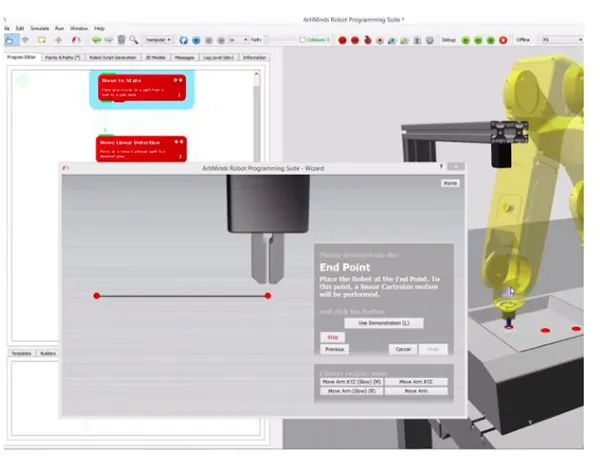
Task: Click the second green Debug step icon
Action: click(x=478, y=40)
